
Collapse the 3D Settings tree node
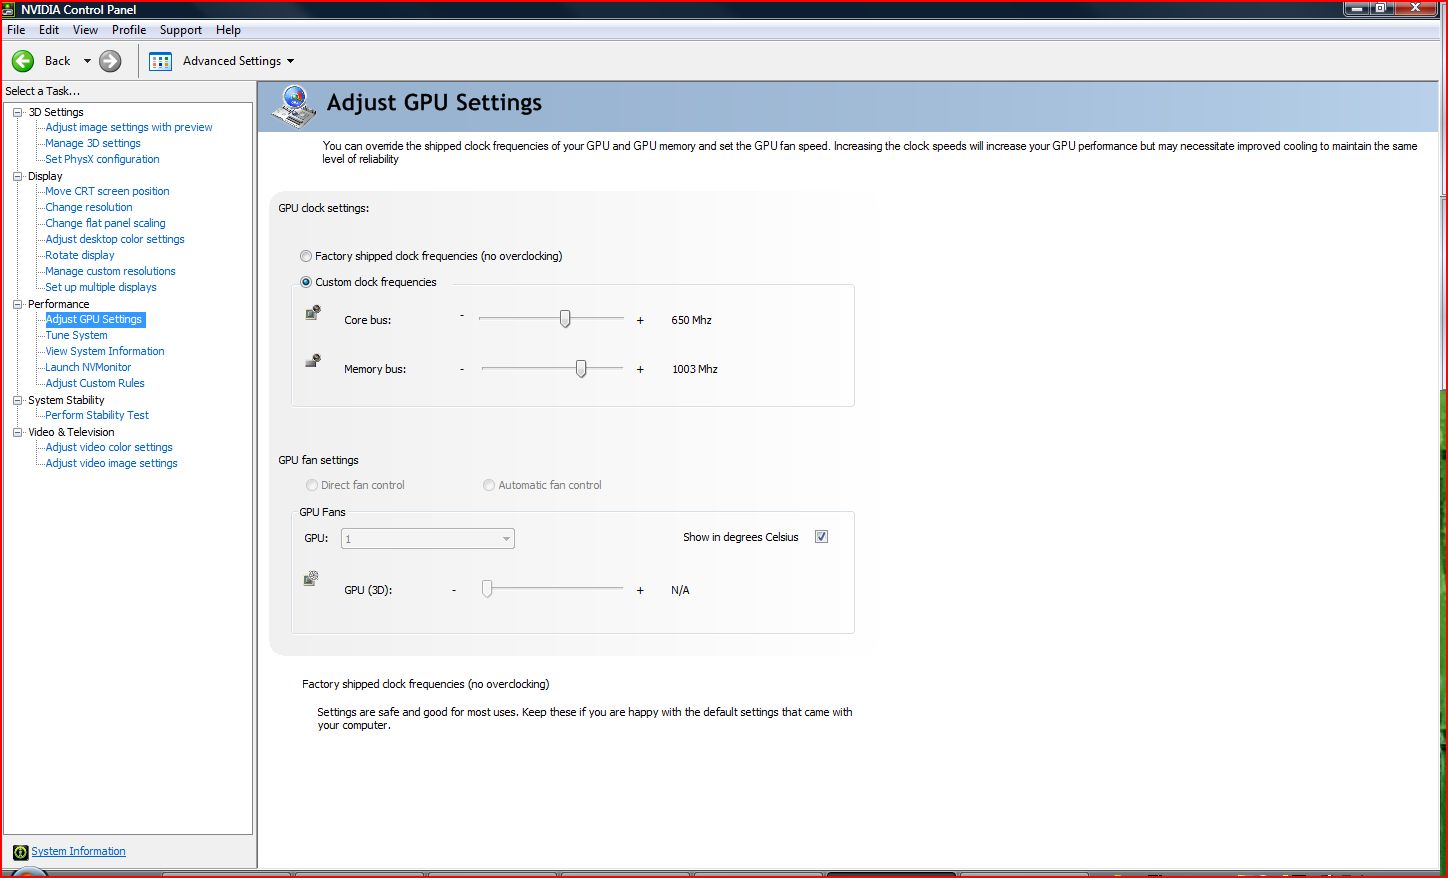pyautogui.click(x=17, y=112)
